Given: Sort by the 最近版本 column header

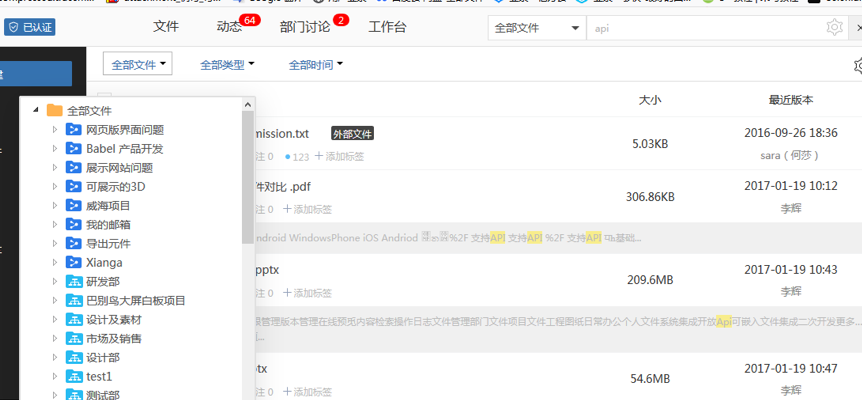Looking at the screenshot, I should (791, 100).
